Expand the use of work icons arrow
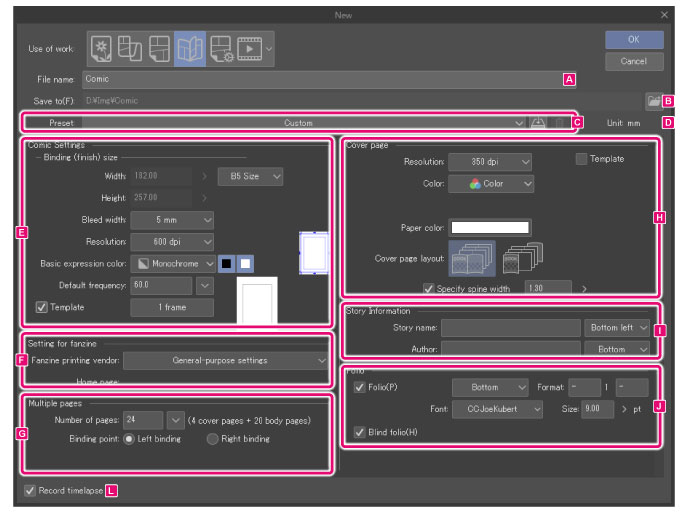The image size is (693, 512). pyautogui.click(x=269, y=49)
